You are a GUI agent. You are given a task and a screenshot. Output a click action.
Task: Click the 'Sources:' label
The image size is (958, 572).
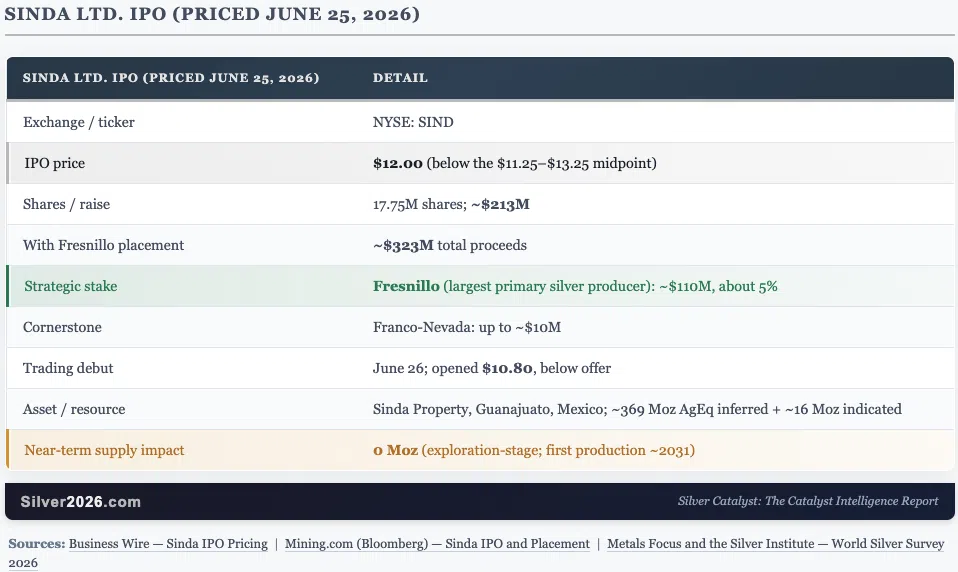point(37,544)
